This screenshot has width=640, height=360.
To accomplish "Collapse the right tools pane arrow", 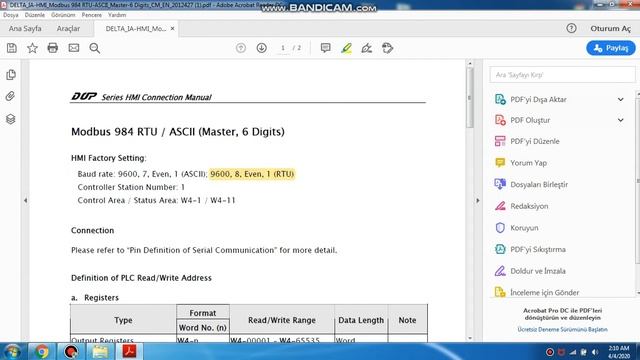I will [x=478, y=200].
